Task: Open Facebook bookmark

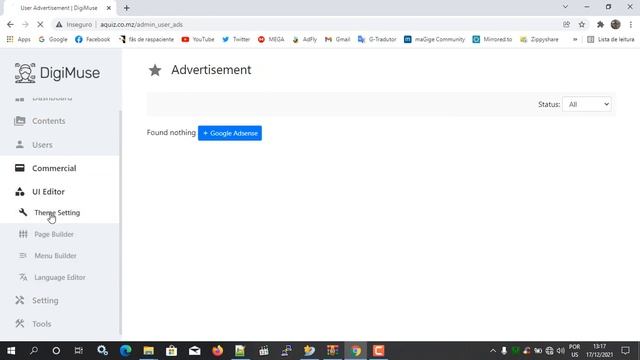Action: (93, 39)
